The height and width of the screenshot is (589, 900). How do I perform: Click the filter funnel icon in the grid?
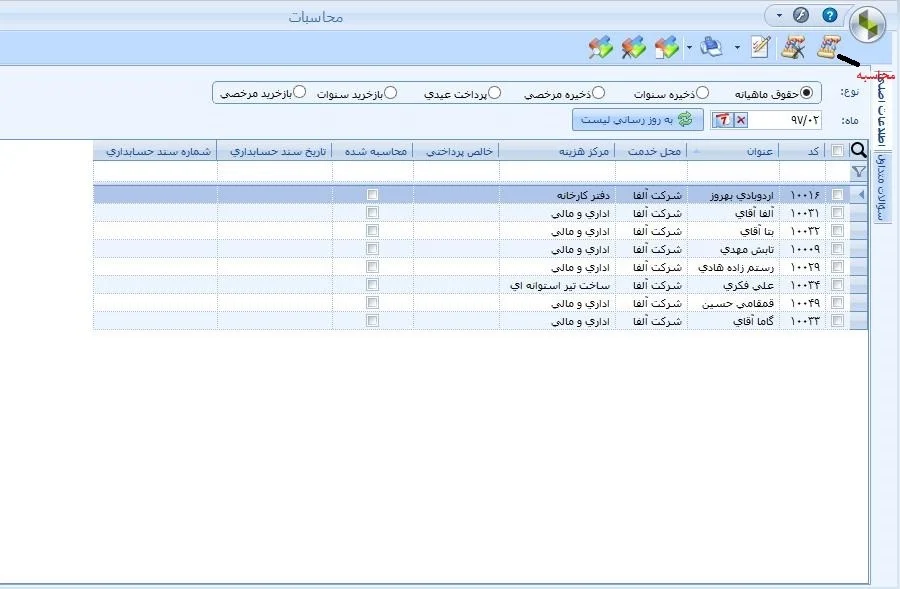(x=857, y=171)
